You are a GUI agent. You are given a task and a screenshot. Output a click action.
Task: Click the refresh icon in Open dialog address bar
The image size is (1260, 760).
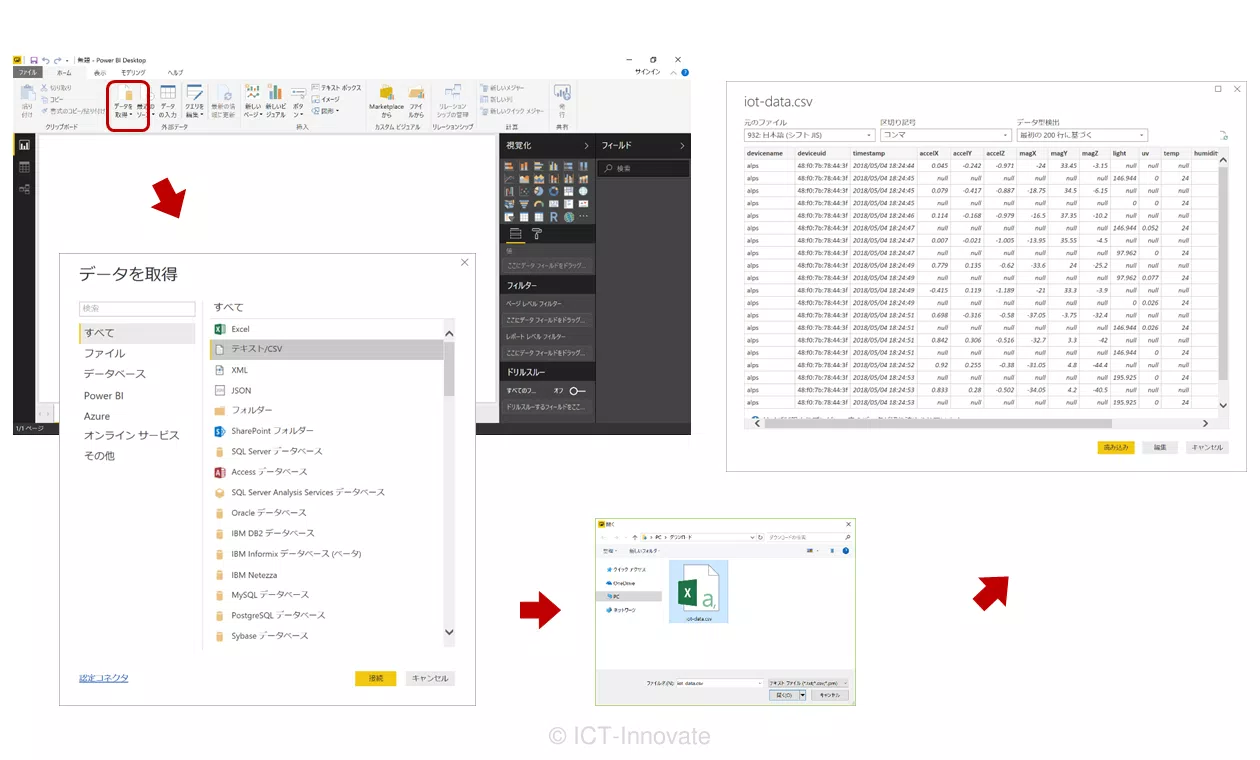(x=759, y=537)
